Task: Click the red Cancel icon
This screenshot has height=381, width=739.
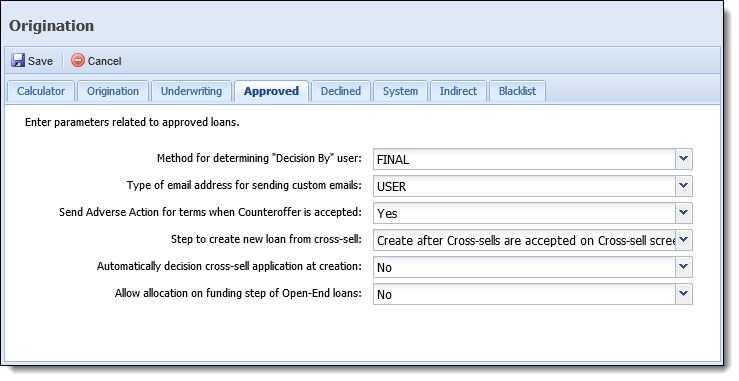Action: point(78,60)
